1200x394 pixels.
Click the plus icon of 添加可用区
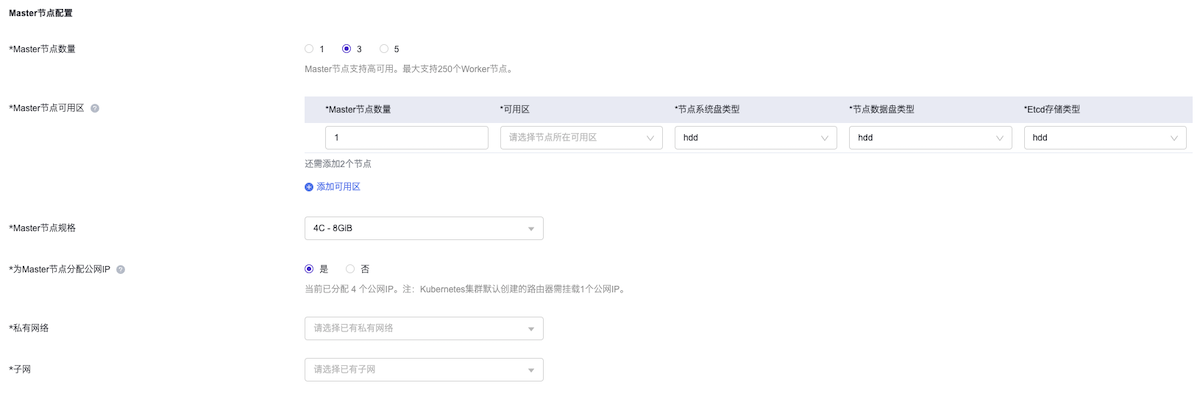click(x=309, y=187)
